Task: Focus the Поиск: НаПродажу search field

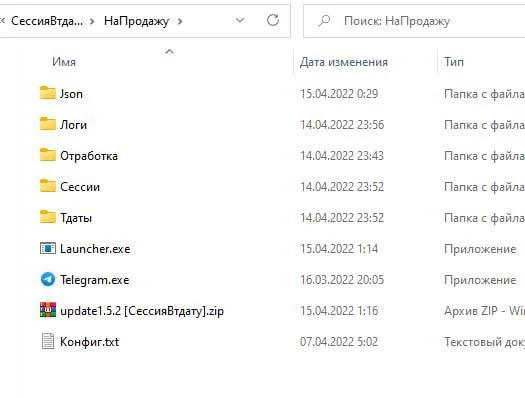Action: (x=414, y=21)
